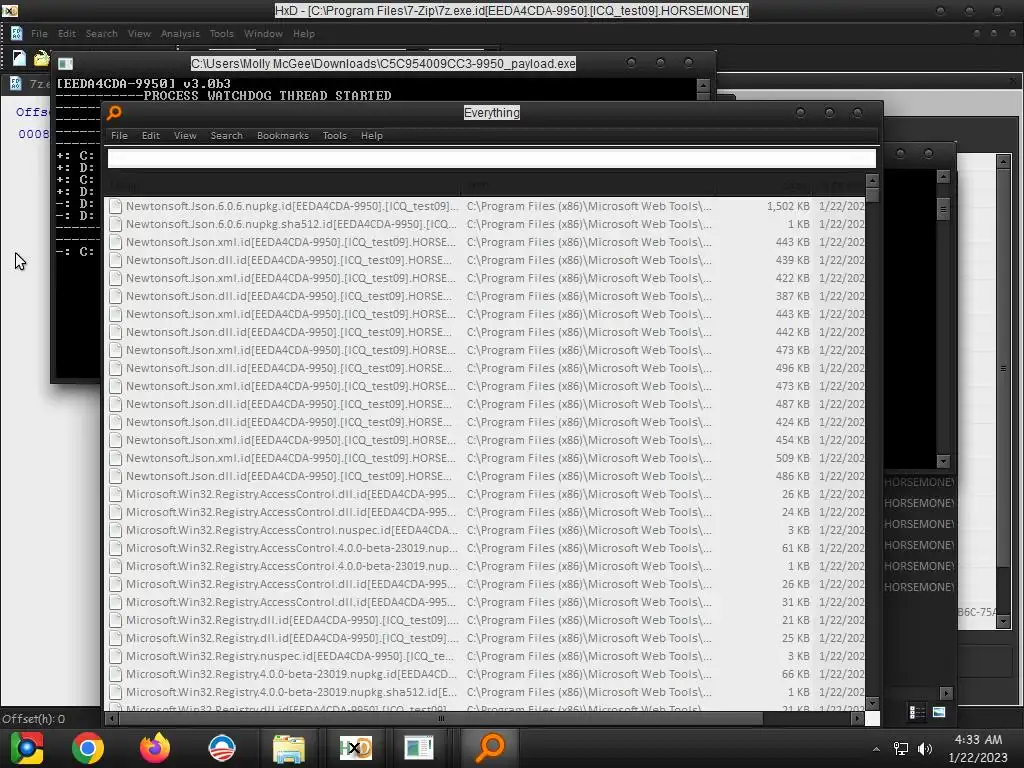Click the Everything search input field
This screenshot has width=1024, height=768.
[x=491, y=158]
